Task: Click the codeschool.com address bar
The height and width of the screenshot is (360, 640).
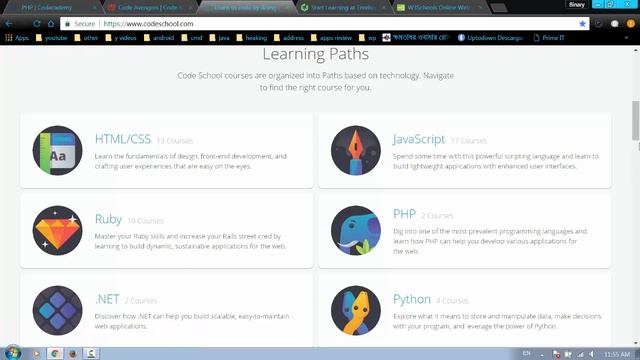Action: click(x=324, y=24)
